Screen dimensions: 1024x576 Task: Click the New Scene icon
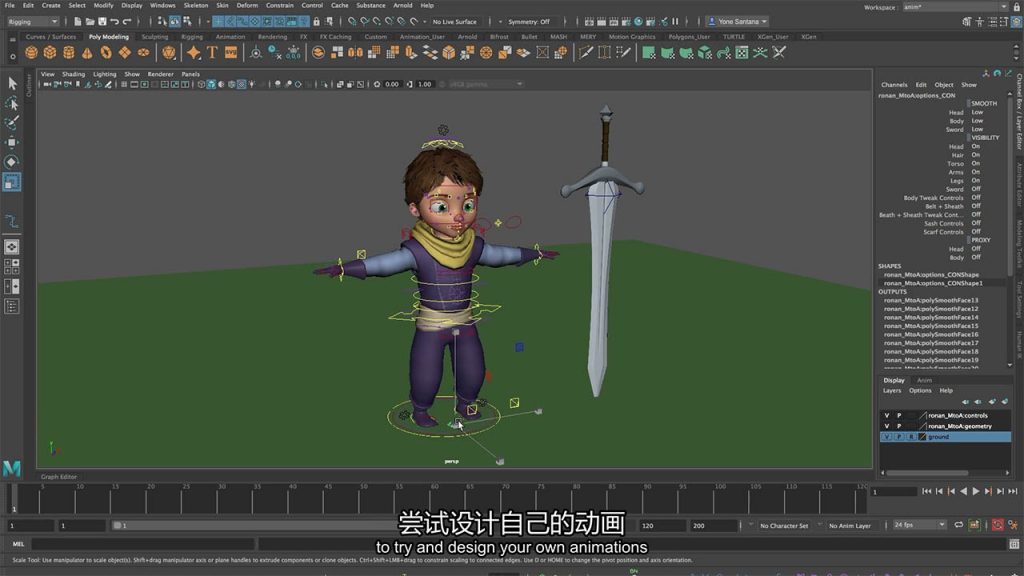(x=77, y=22)
